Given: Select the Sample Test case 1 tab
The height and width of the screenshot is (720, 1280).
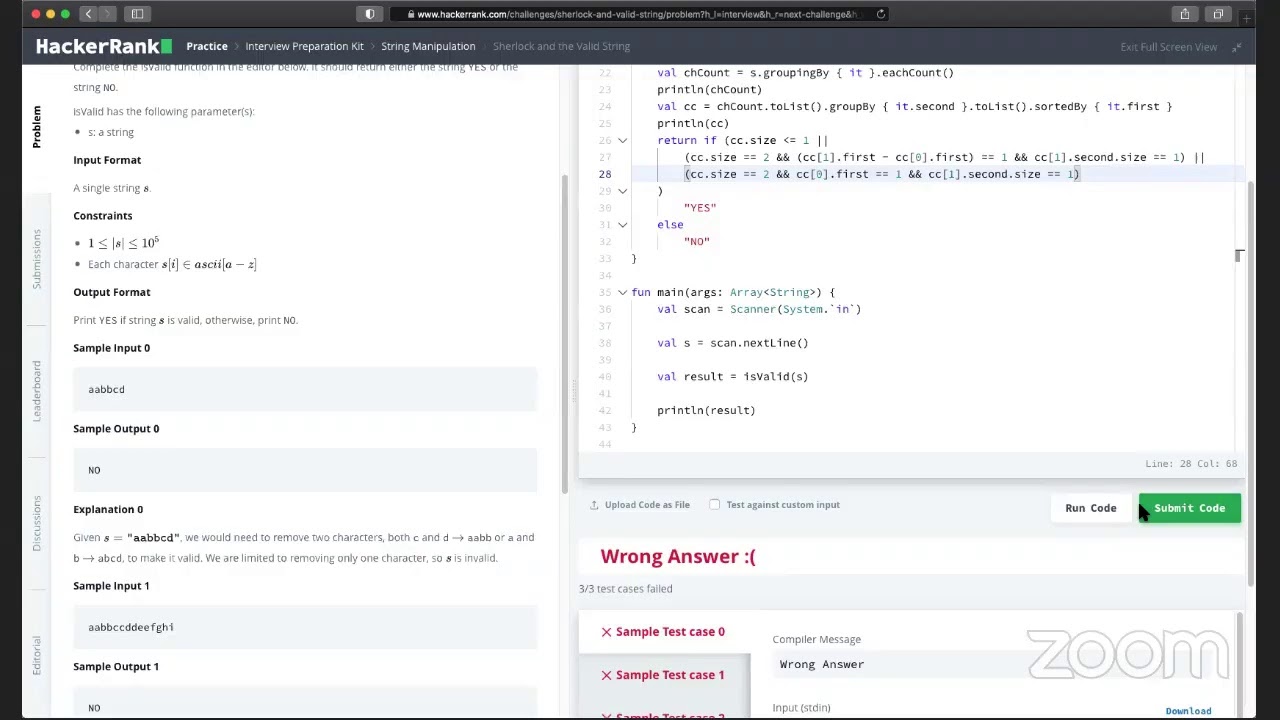Looking at the screenshot, I should coord(664,675).
